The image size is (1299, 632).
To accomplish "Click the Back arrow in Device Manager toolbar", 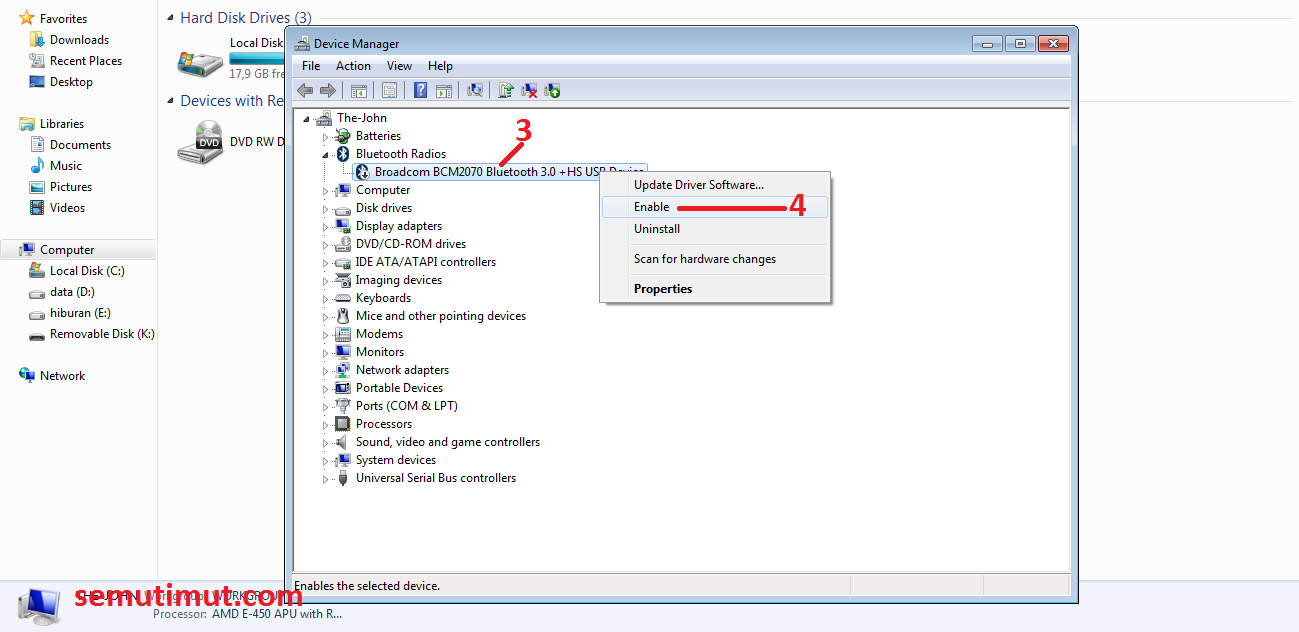I will click(305, 90).
